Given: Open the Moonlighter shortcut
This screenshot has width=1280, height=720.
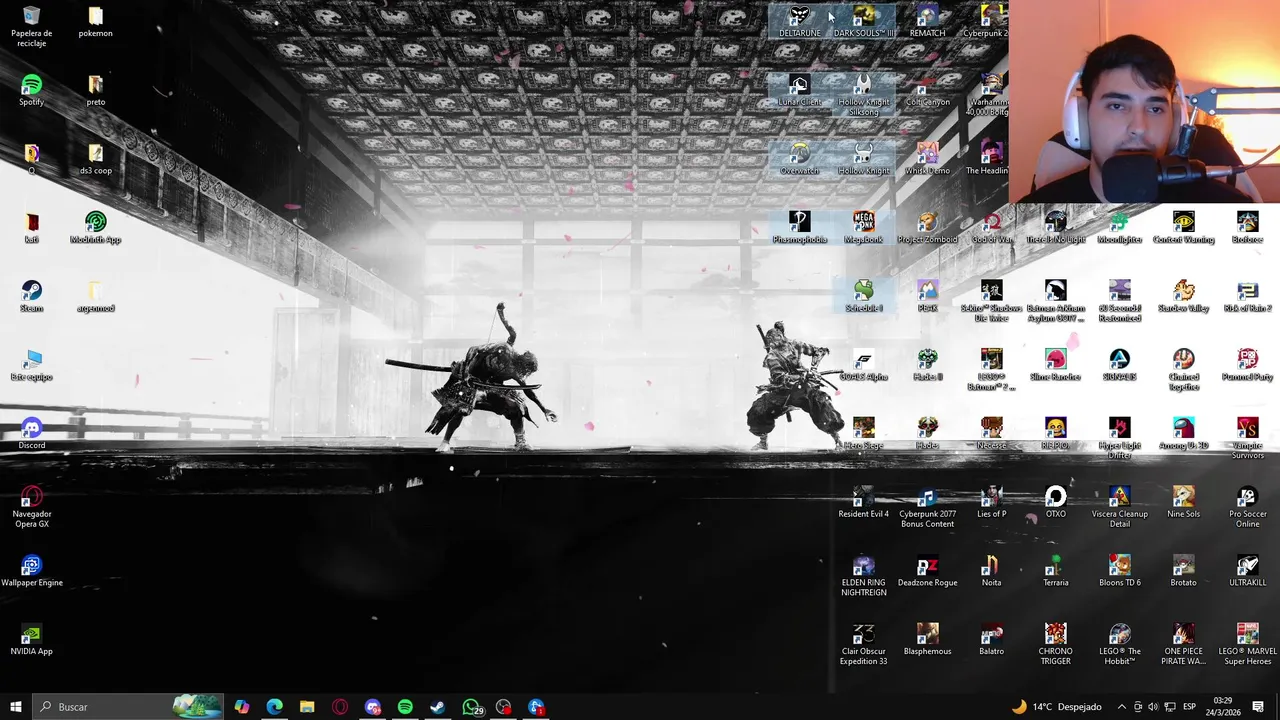Looking at the screenshot, I should [1119, 227].
